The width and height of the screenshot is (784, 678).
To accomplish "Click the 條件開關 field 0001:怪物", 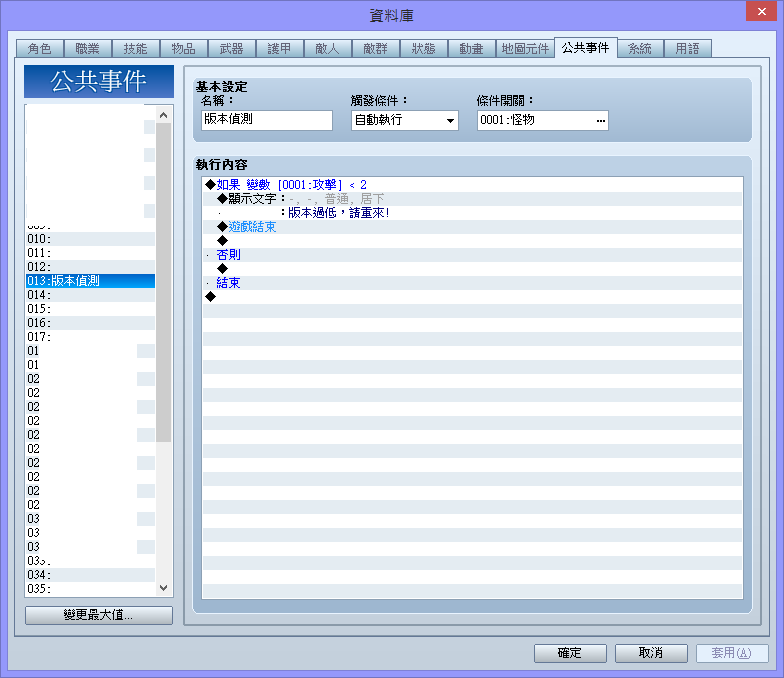I will pos(543,120).
